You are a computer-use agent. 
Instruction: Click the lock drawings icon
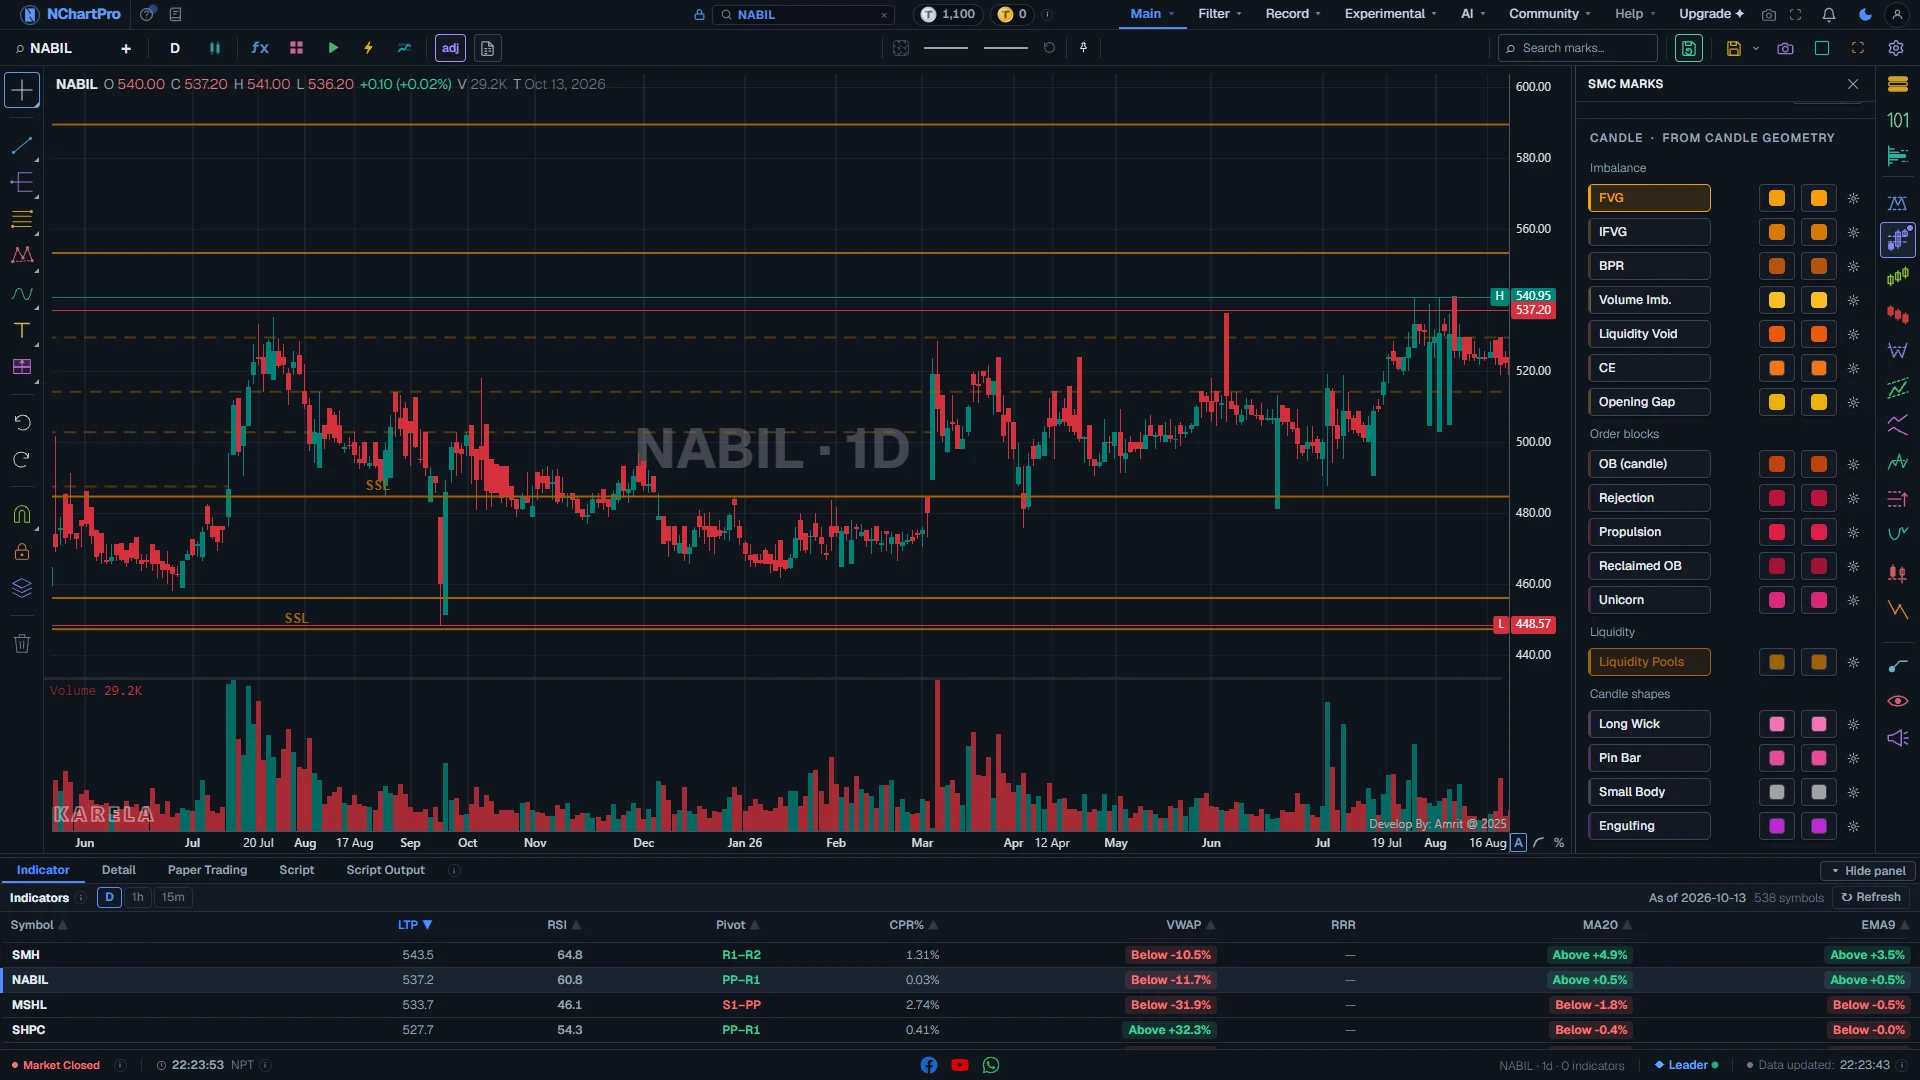(x=22, y=551)
